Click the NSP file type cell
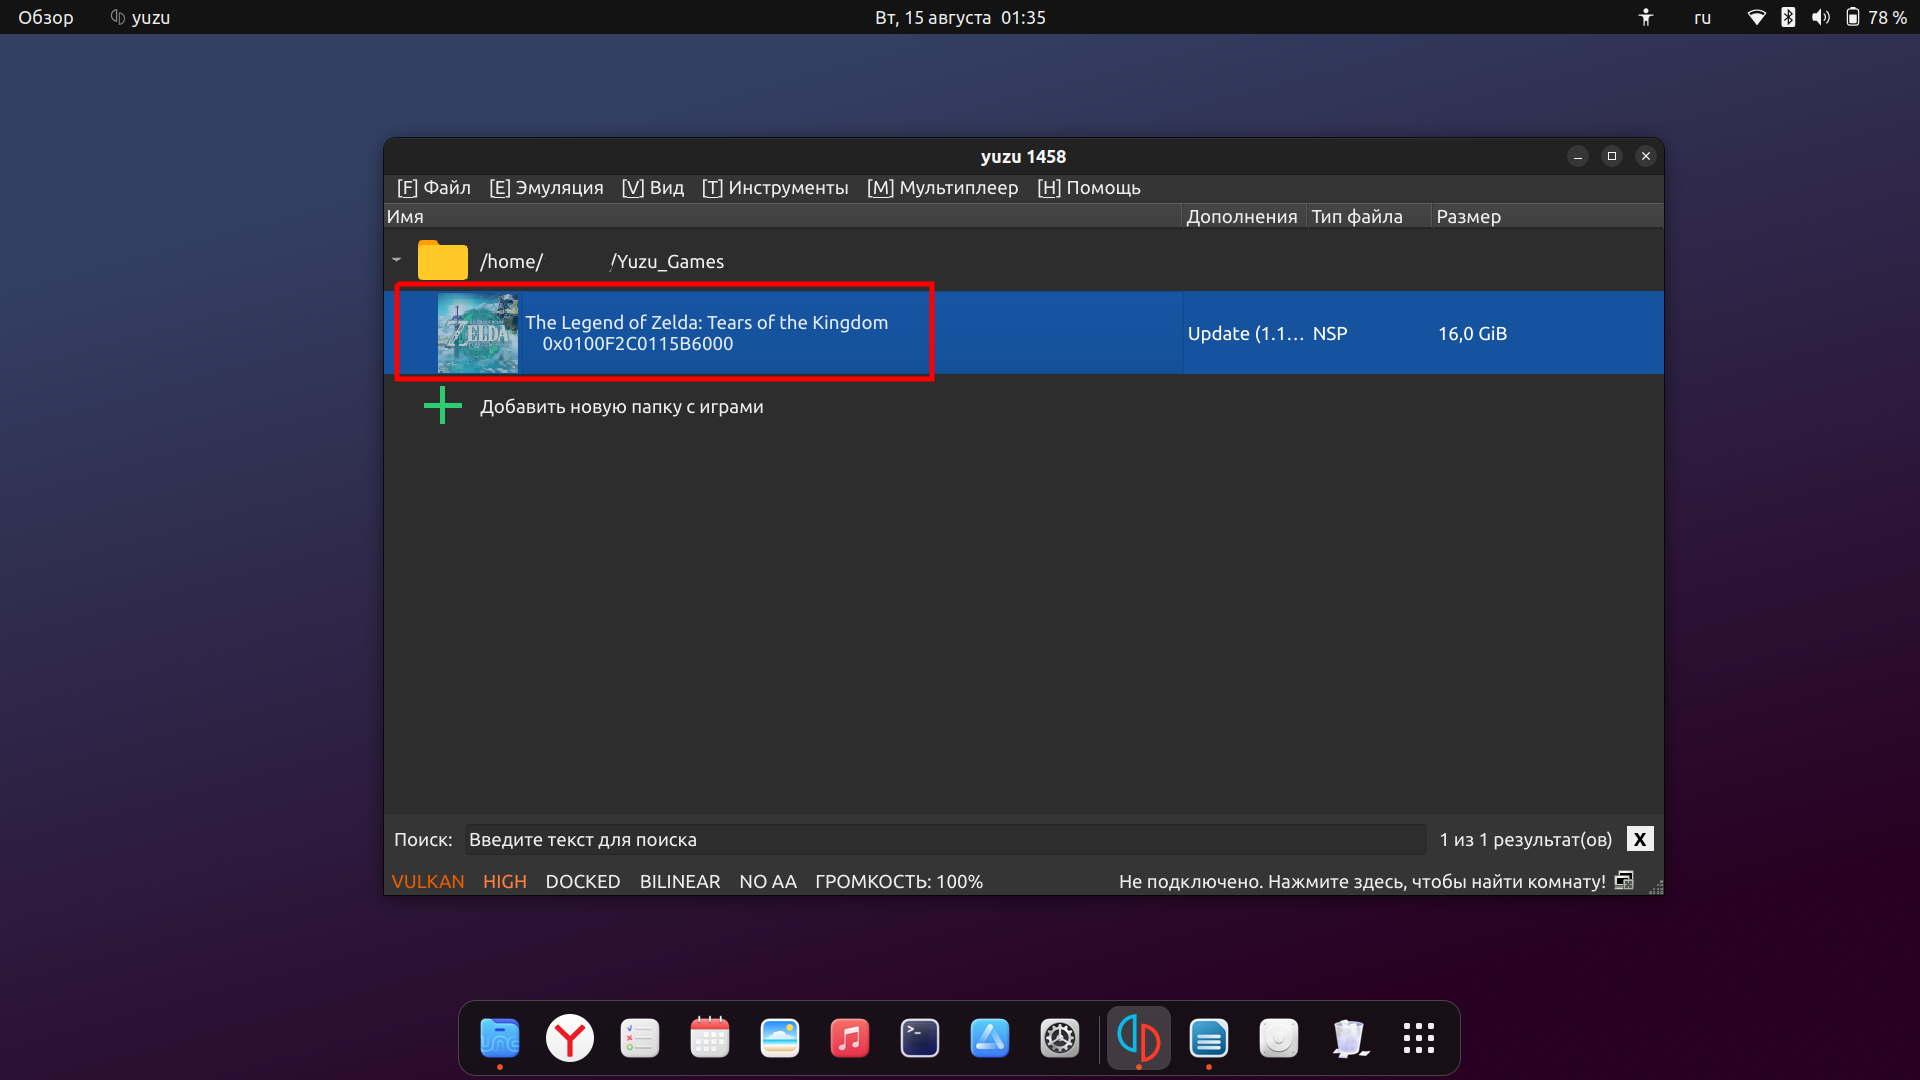 (x=1330, y=333)
